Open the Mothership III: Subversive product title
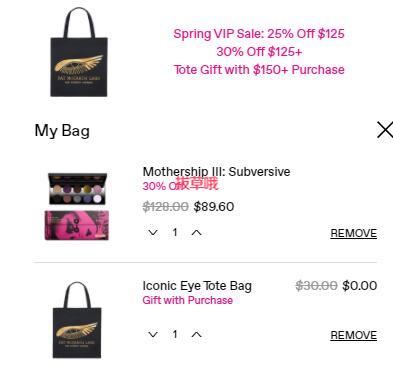 pos(216,172)
